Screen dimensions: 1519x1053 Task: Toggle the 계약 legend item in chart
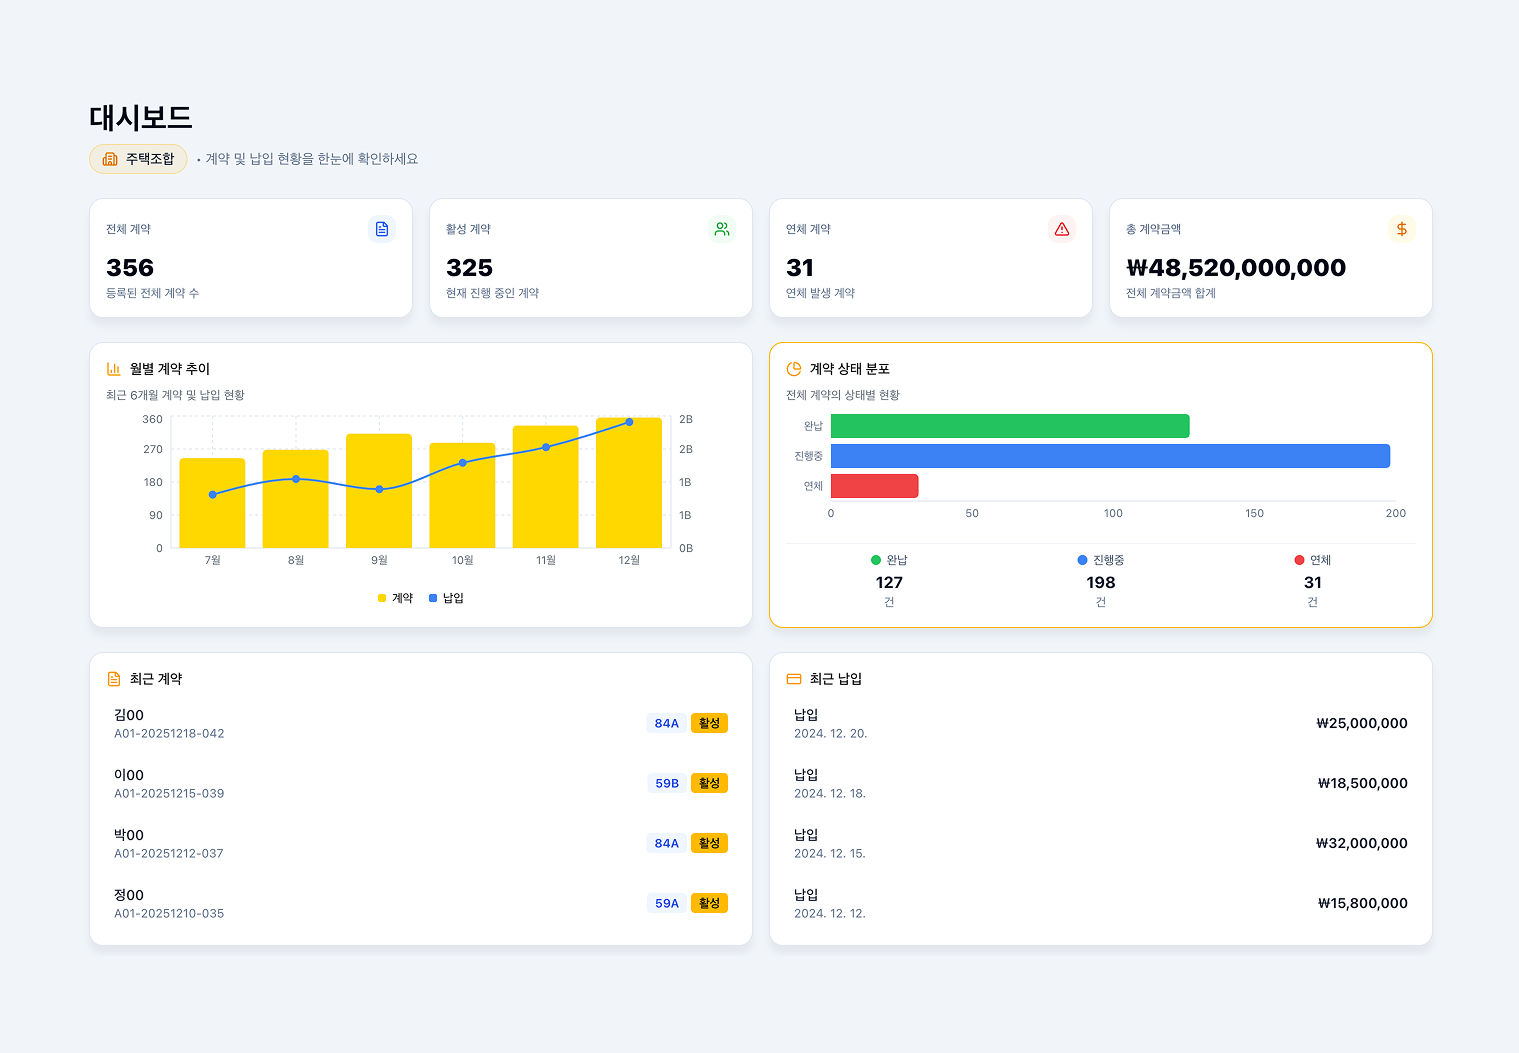395,598
